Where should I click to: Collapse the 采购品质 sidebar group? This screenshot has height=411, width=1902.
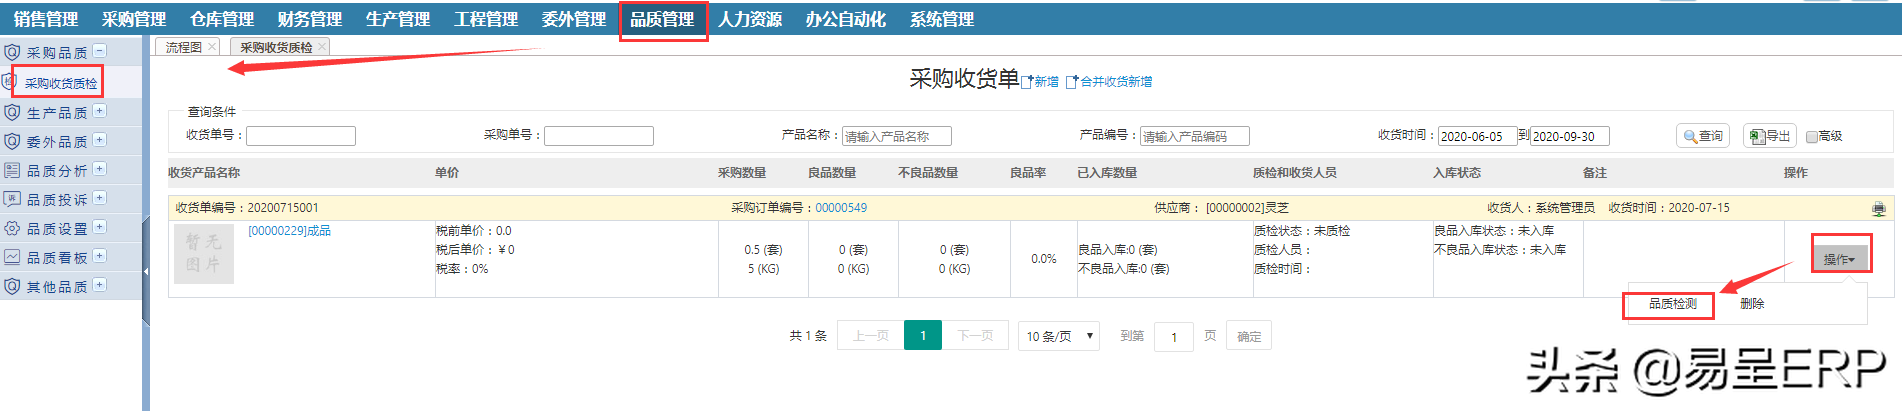click(99, 51)
